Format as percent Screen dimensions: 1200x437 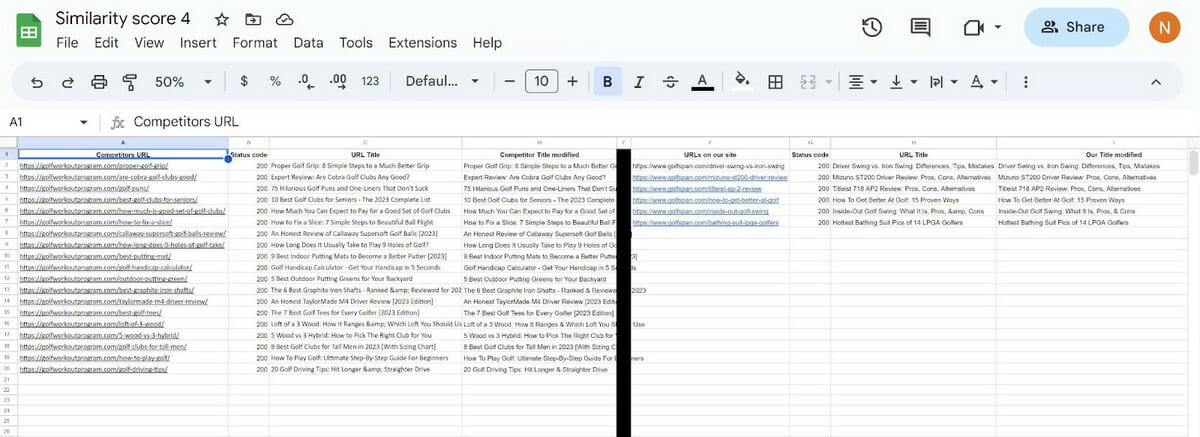275,82
